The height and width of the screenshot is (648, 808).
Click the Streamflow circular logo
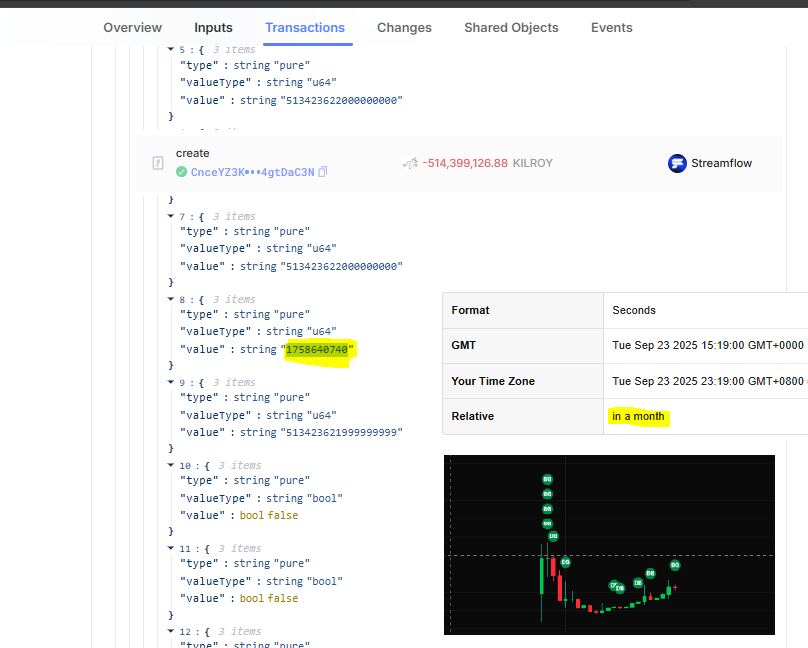(x=679, y=163)
